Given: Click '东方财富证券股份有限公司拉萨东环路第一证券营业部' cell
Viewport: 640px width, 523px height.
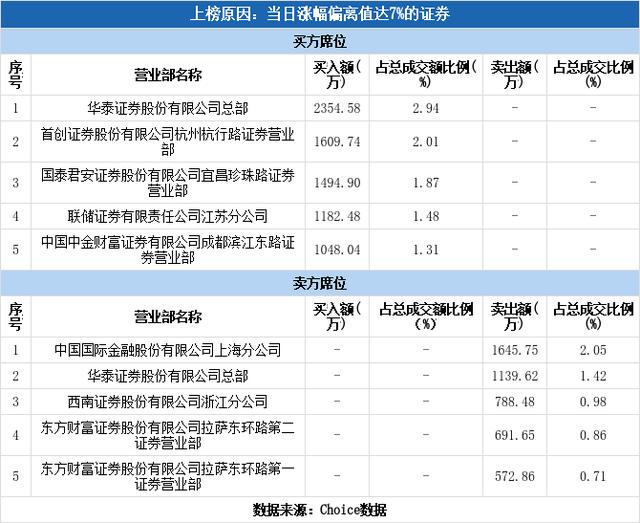Looking at the screenshot, I should [x=168, y=476].
